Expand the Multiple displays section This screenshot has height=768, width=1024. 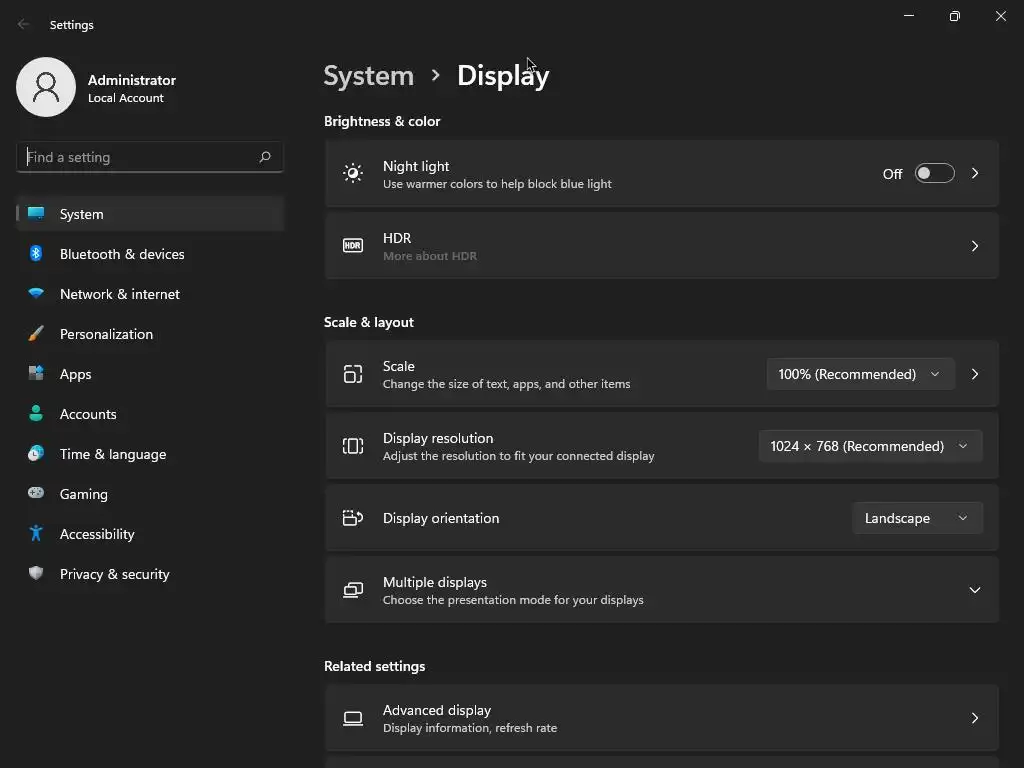coord(974,590)
